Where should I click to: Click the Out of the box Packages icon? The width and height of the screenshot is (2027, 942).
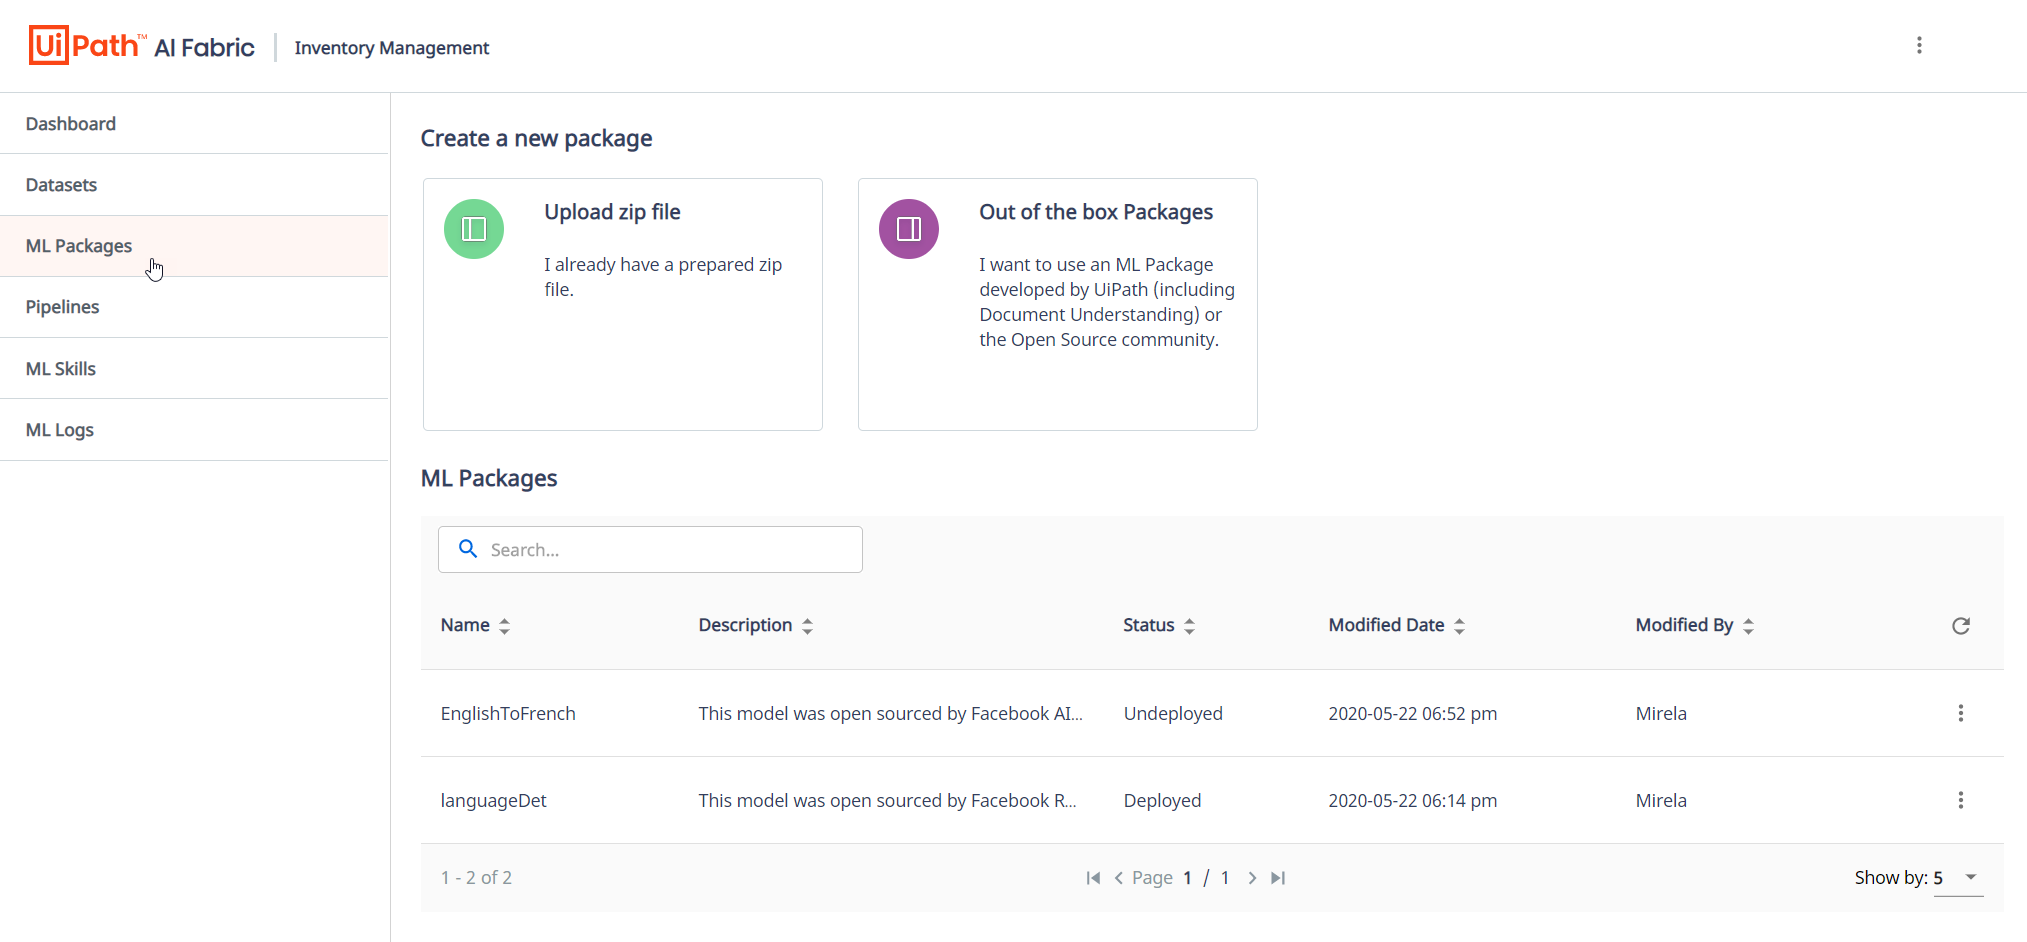pos(908,228)
